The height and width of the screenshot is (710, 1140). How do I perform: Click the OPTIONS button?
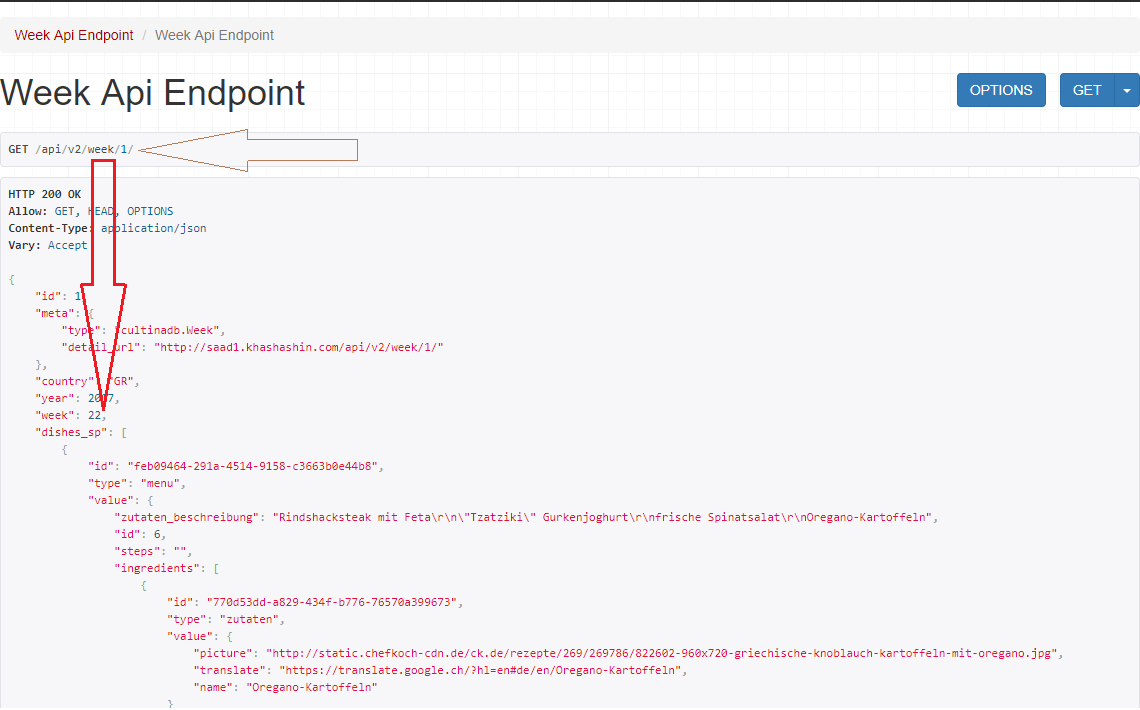click(1001, 90)
